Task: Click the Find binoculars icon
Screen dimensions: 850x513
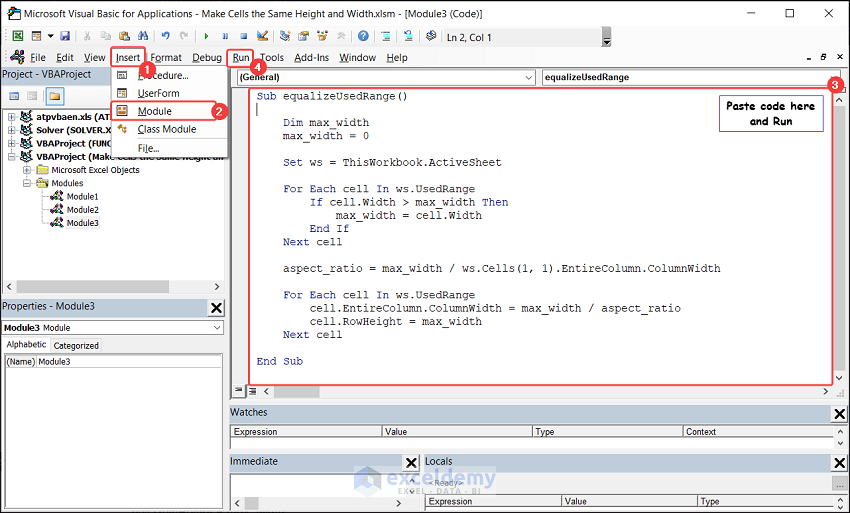Action: coord(142,37)
